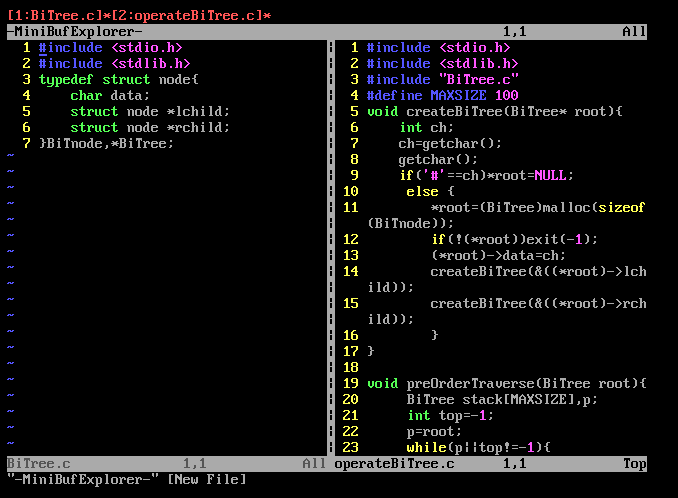Click the 'Top' scroll indicator in the right status bar
This screenshot has height=498, width=678.
tap(634, 463)
